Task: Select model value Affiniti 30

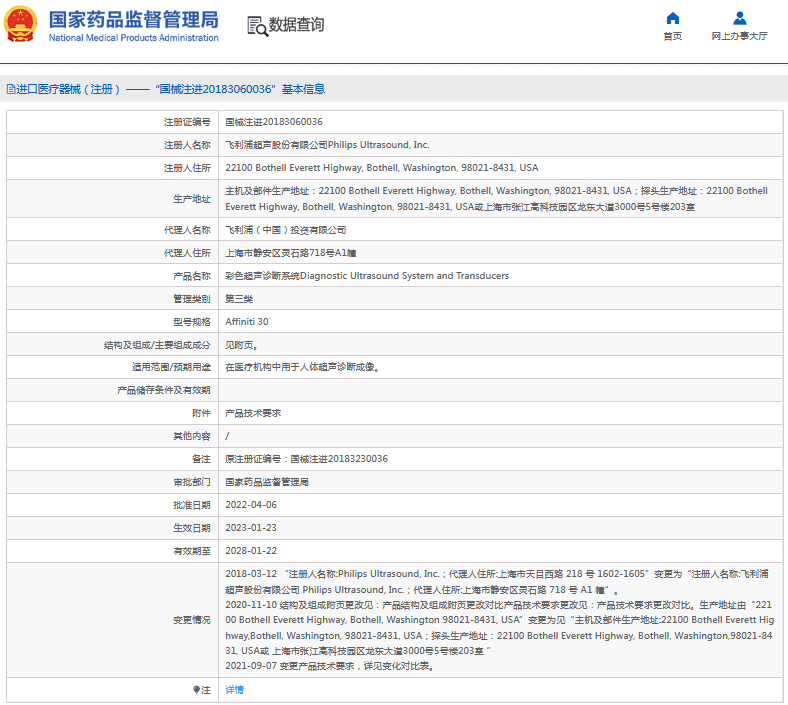Action: (247, 322)
